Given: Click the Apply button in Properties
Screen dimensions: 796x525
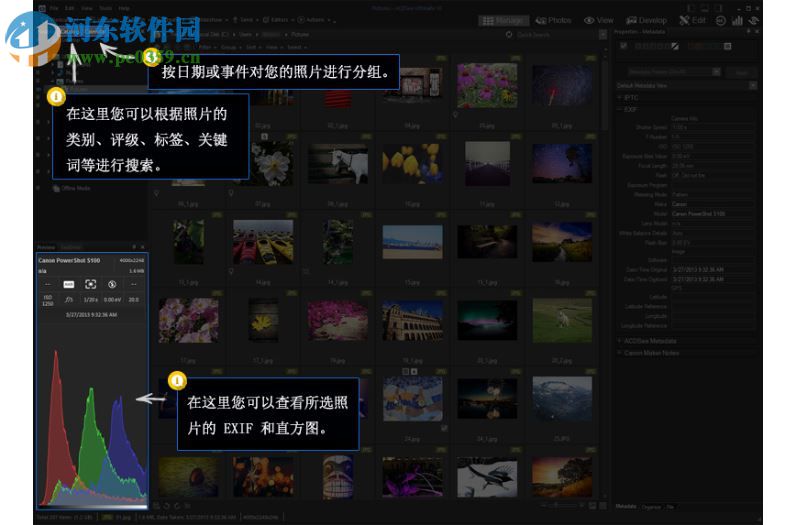Looking at the screenshot, I should click(741, 72).
